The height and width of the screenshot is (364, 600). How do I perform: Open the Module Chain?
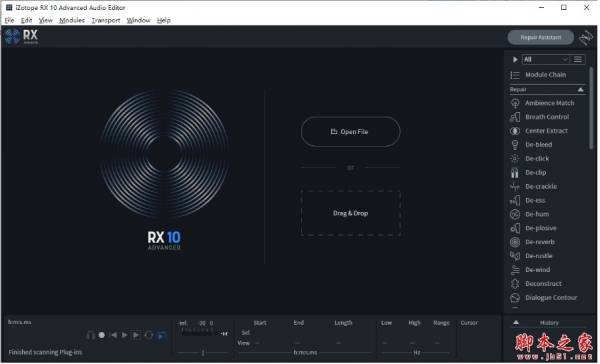tap(539, 75)
